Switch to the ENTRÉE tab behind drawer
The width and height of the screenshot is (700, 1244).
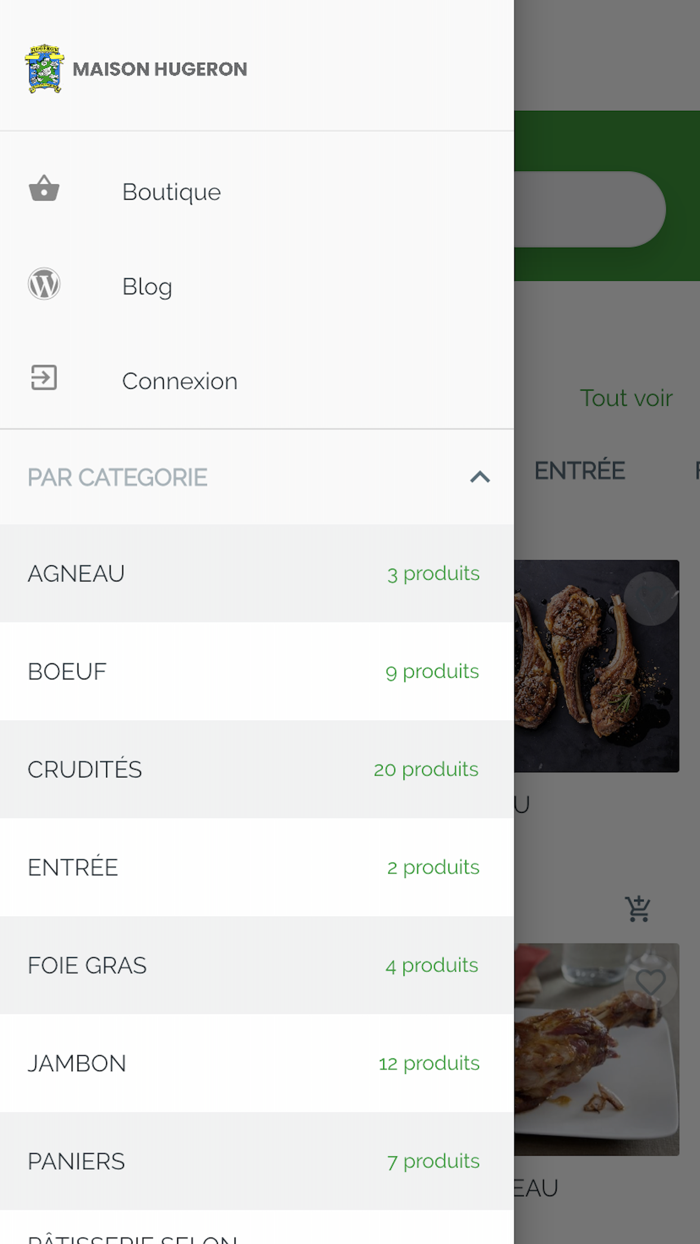click(580, 471)
